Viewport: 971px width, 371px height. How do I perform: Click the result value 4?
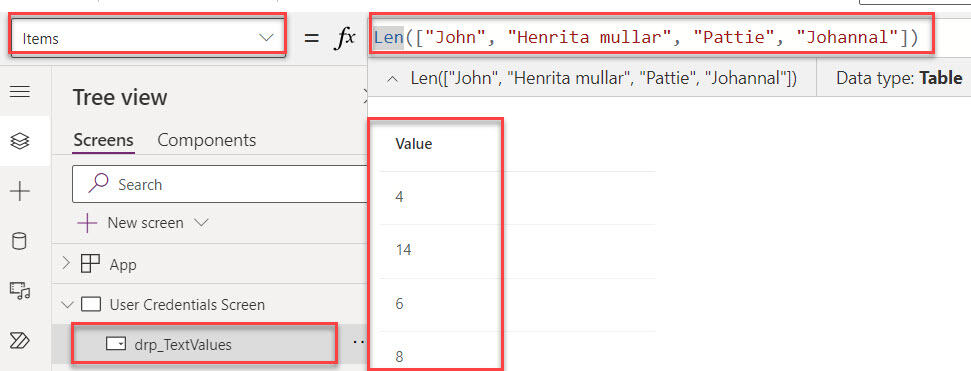399,197
